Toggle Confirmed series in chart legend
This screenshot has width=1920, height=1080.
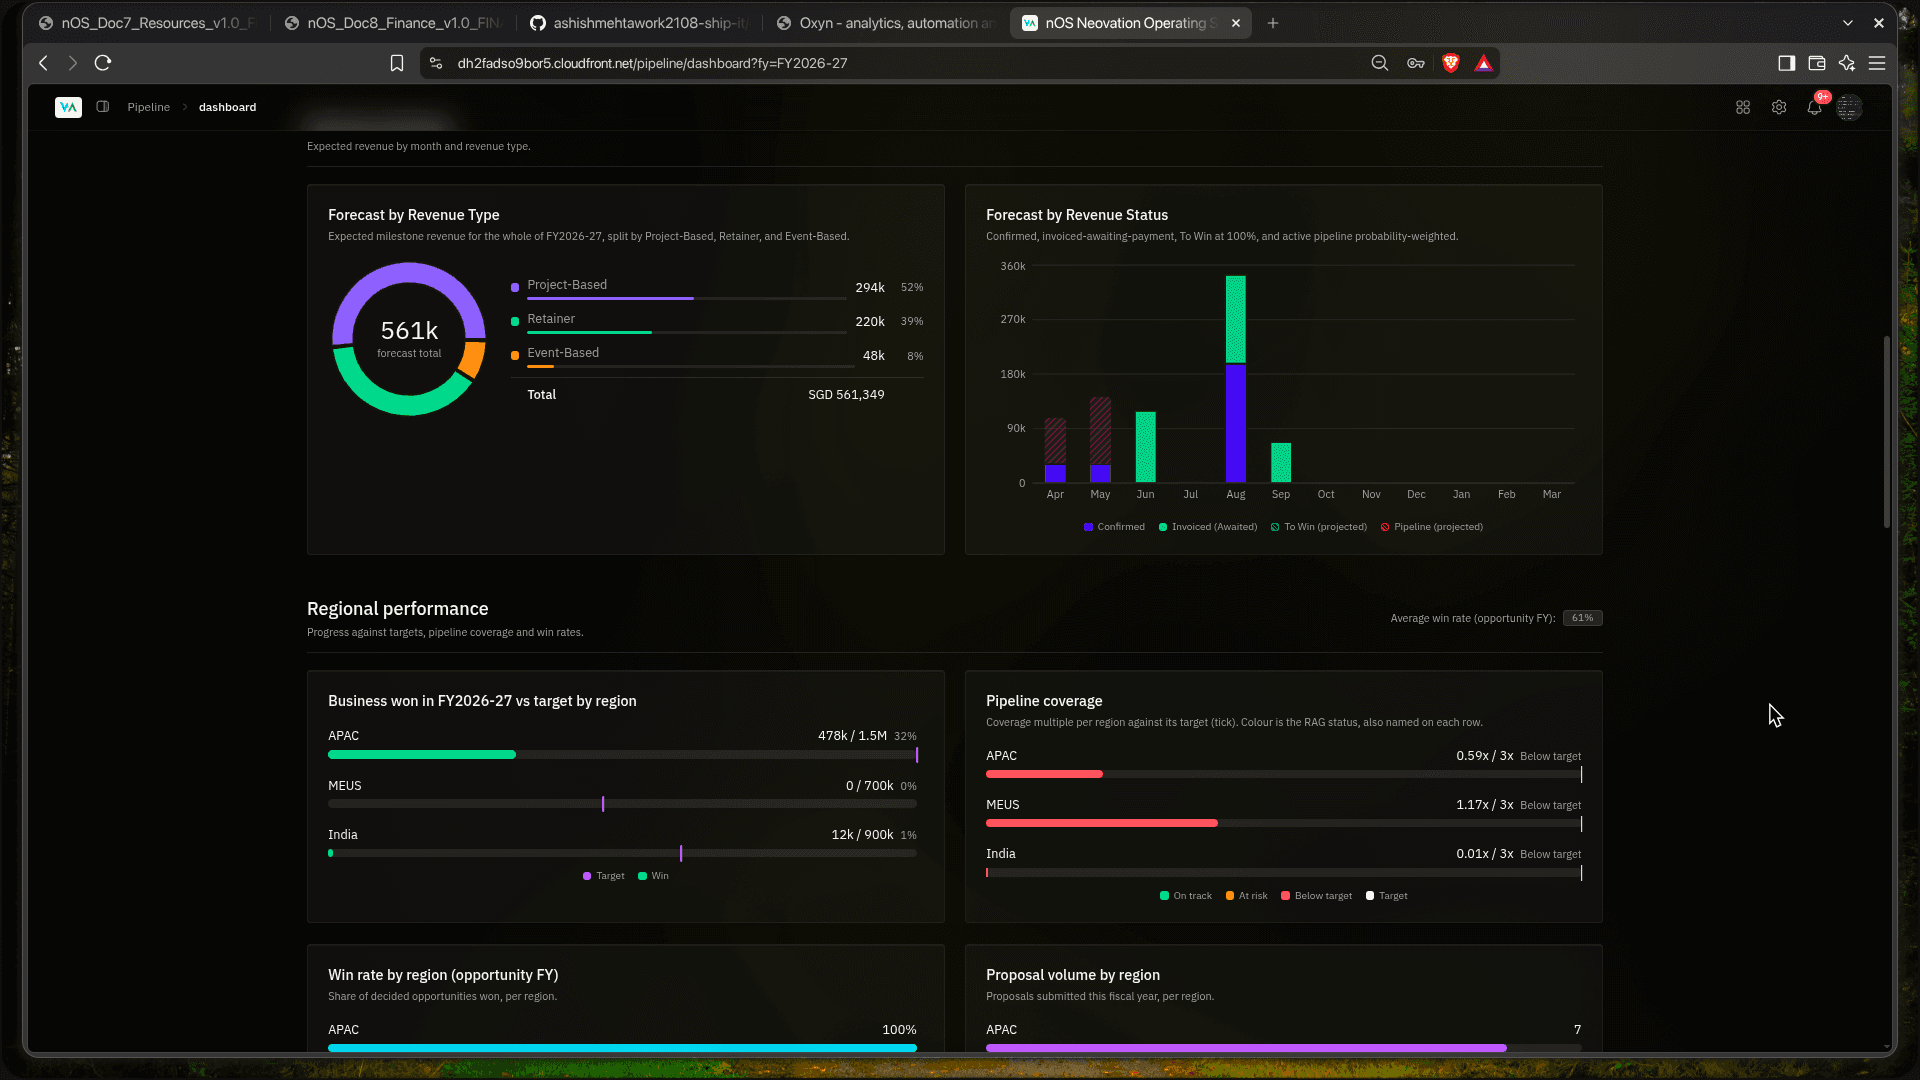coord(1114,527)
